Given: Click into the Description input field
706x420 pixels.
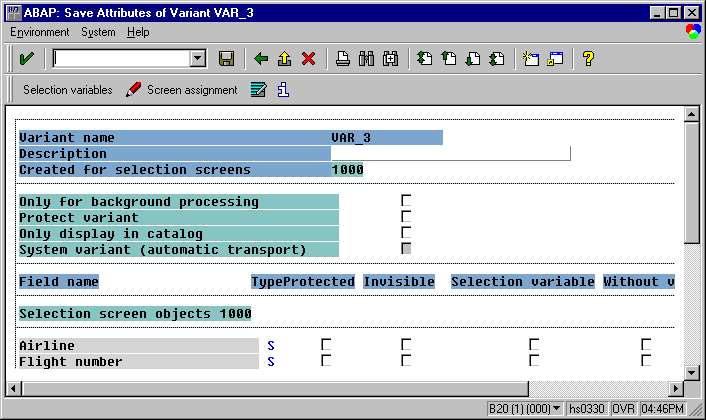Looking at the screenshot, I should pos(450,153).
